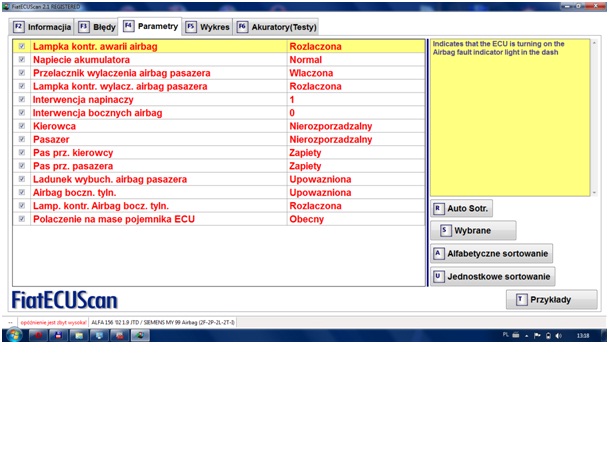Open the Action Center flag tray icon
Viewport: 609px width, 475px height.
click(538, 336)
